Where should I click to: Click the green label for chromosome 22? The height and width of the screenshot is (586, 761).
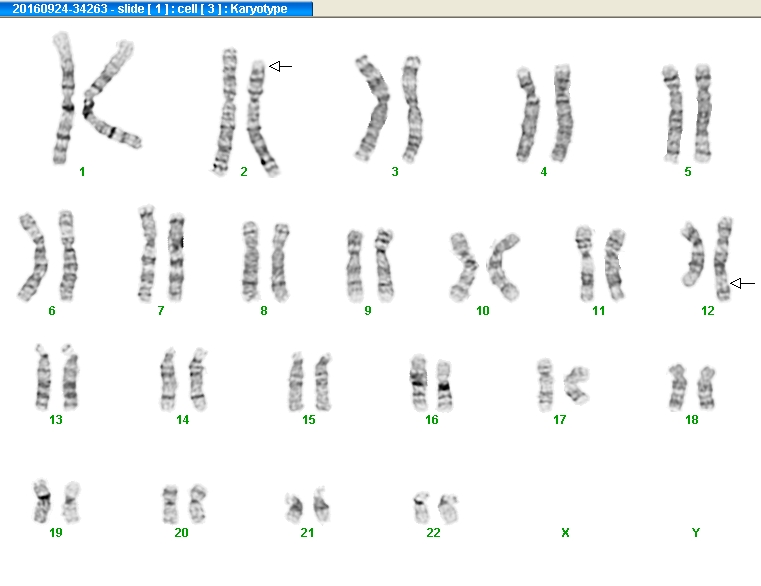click(433, 533)
